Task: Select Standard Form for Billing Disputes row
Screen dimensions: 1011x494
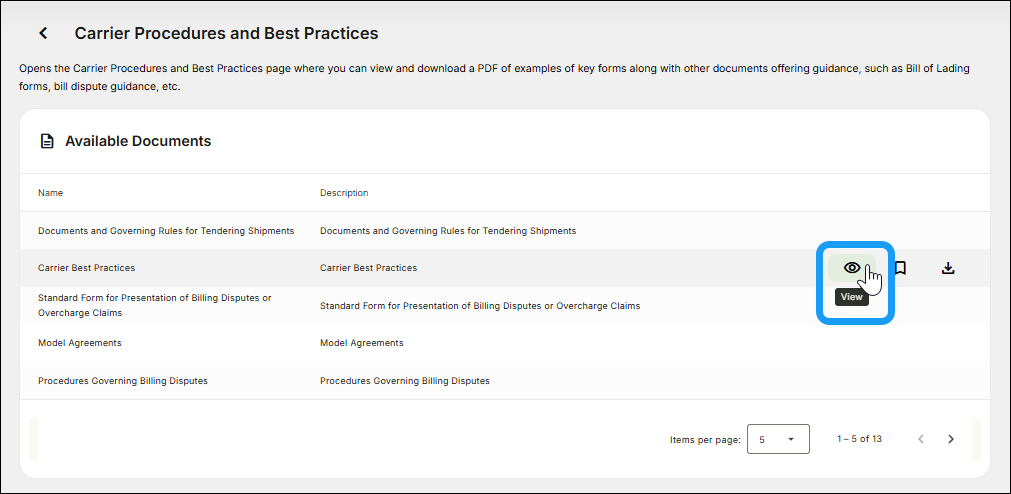Action: (x=154, y=305)
